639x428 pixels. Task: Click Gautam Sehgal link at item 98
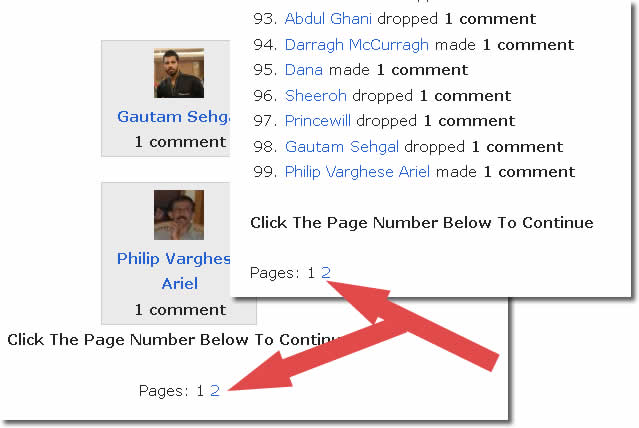(342, 146)
